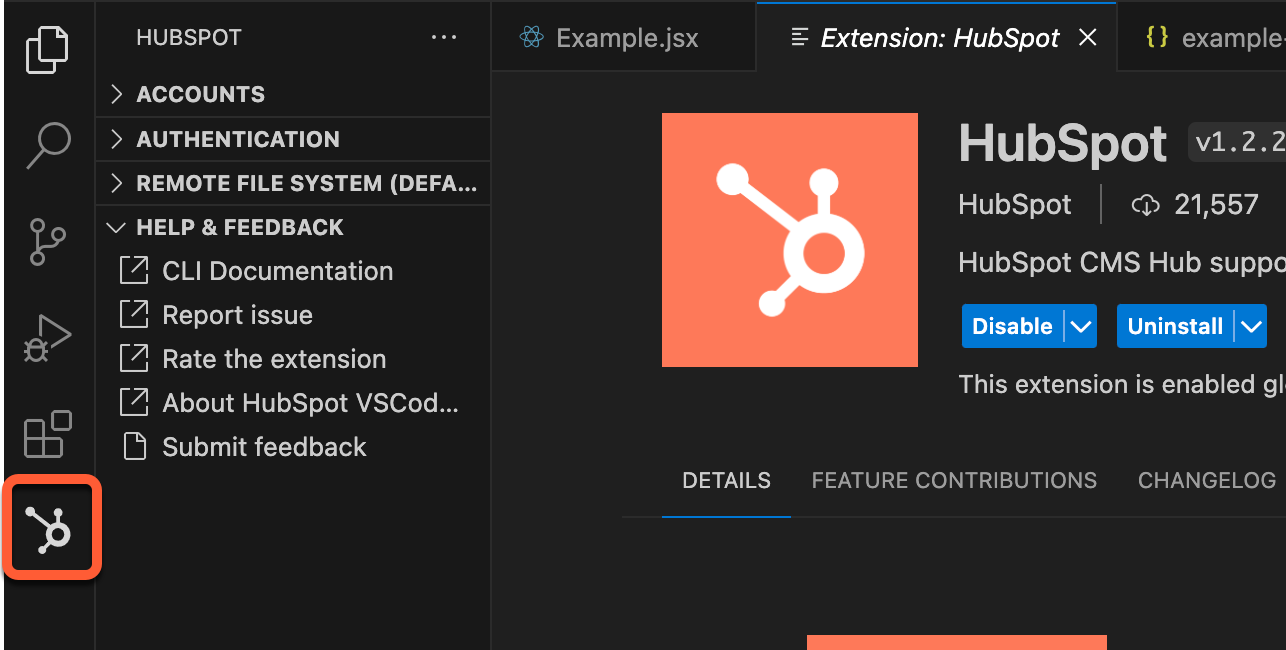This screenshot has width=1286, height=650.
Task: Click the HubSpot CMS Hub description text
Action: (1122, 262)
